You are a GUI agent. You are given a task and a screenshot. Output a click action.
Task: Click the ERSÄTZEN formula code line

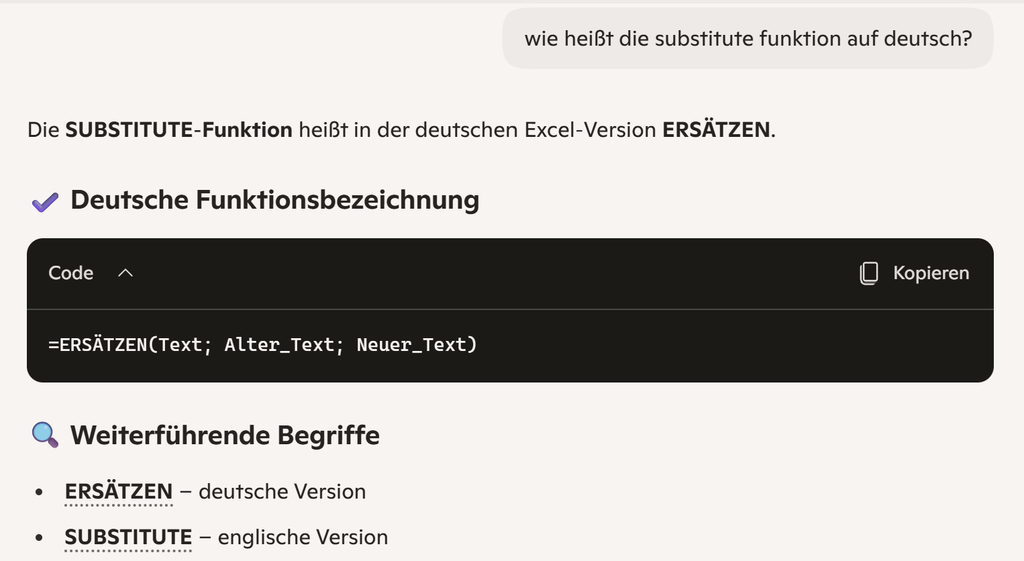[263, 345]
